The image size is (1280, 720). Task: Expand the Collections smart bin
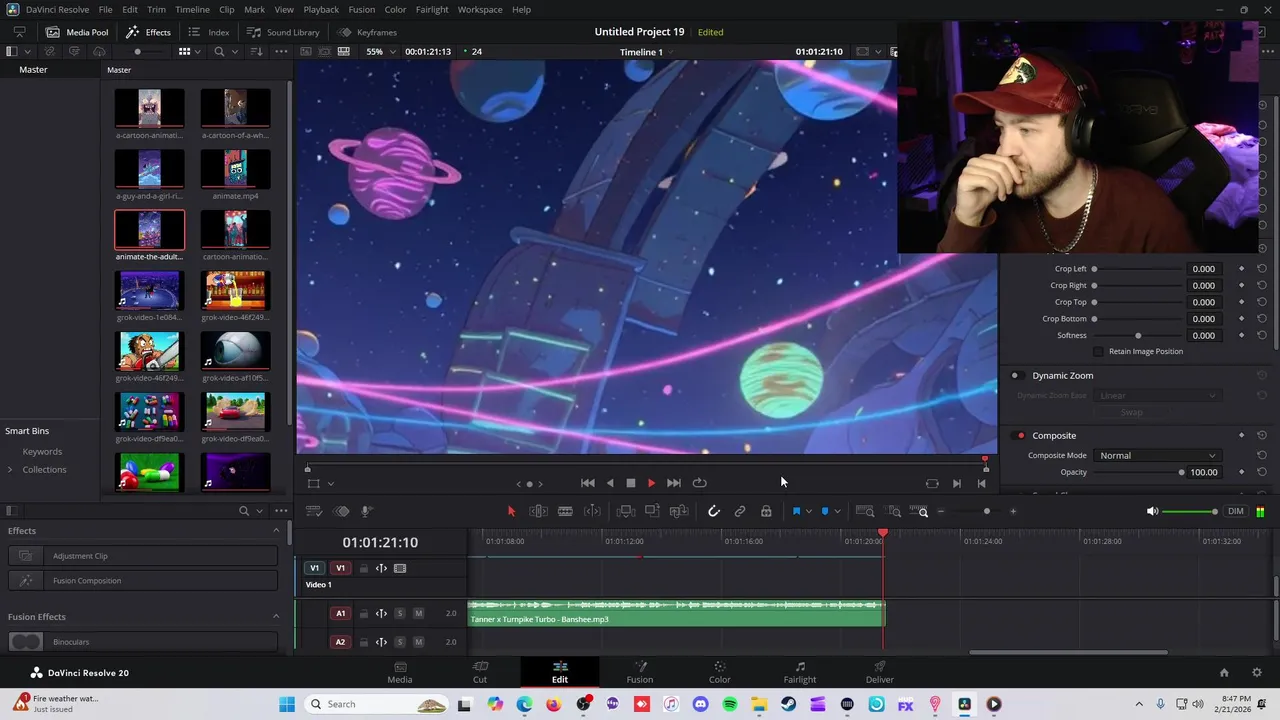coord(10,470)
